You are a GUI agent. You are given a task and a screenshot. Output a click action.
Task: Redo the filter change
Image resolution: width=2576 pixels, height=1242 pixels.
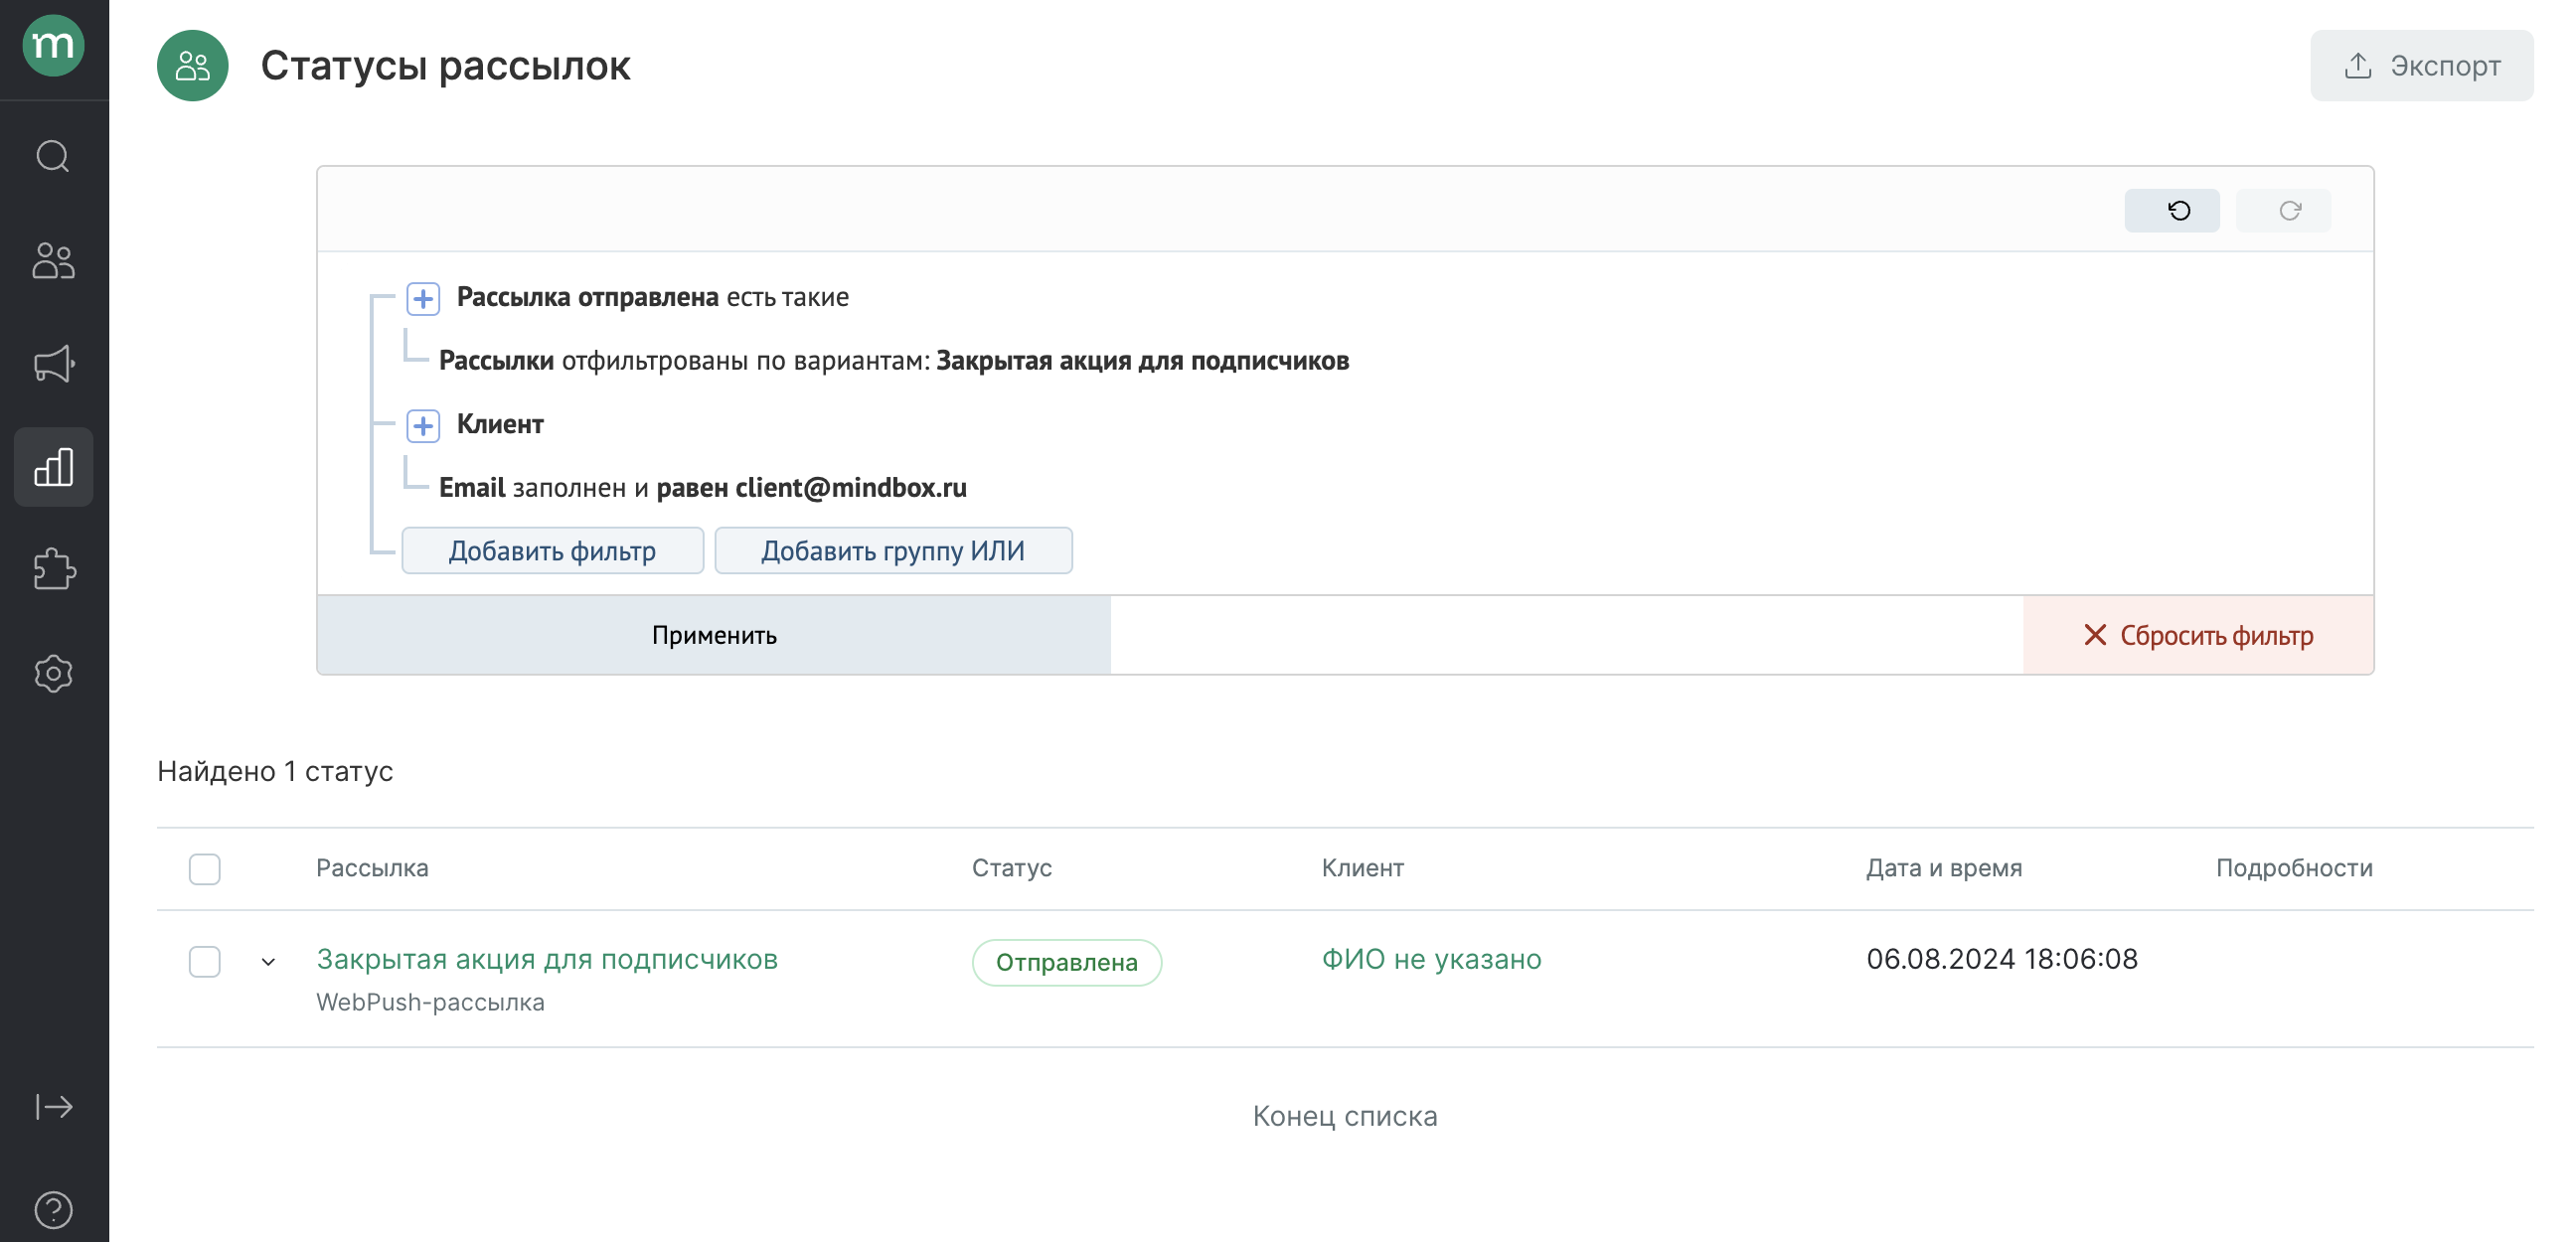(x=2283, y=210)
